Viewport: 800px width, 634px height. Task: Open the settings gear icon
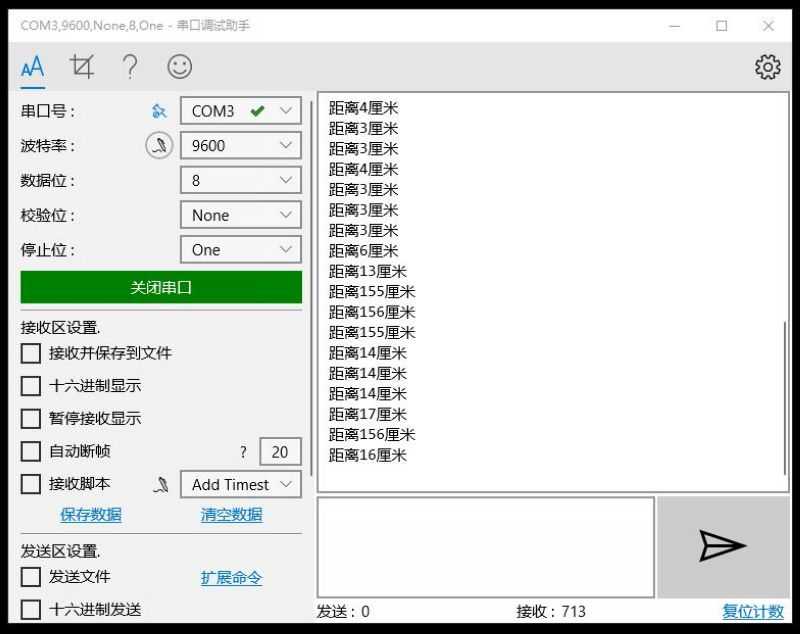(766, 68)
